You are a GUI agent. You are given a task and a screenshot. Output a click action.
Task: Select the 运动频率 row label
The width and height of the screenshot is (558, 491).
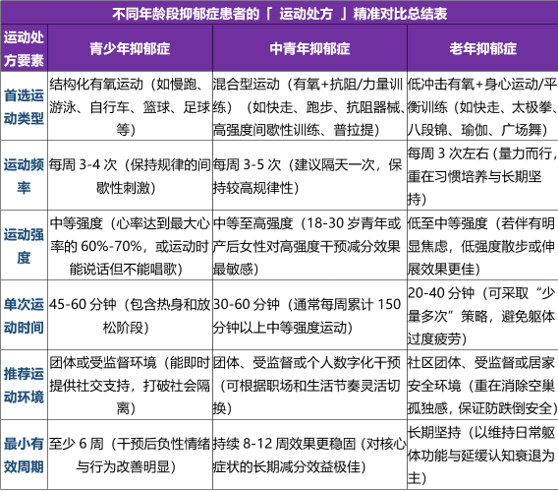pos(24,176)
